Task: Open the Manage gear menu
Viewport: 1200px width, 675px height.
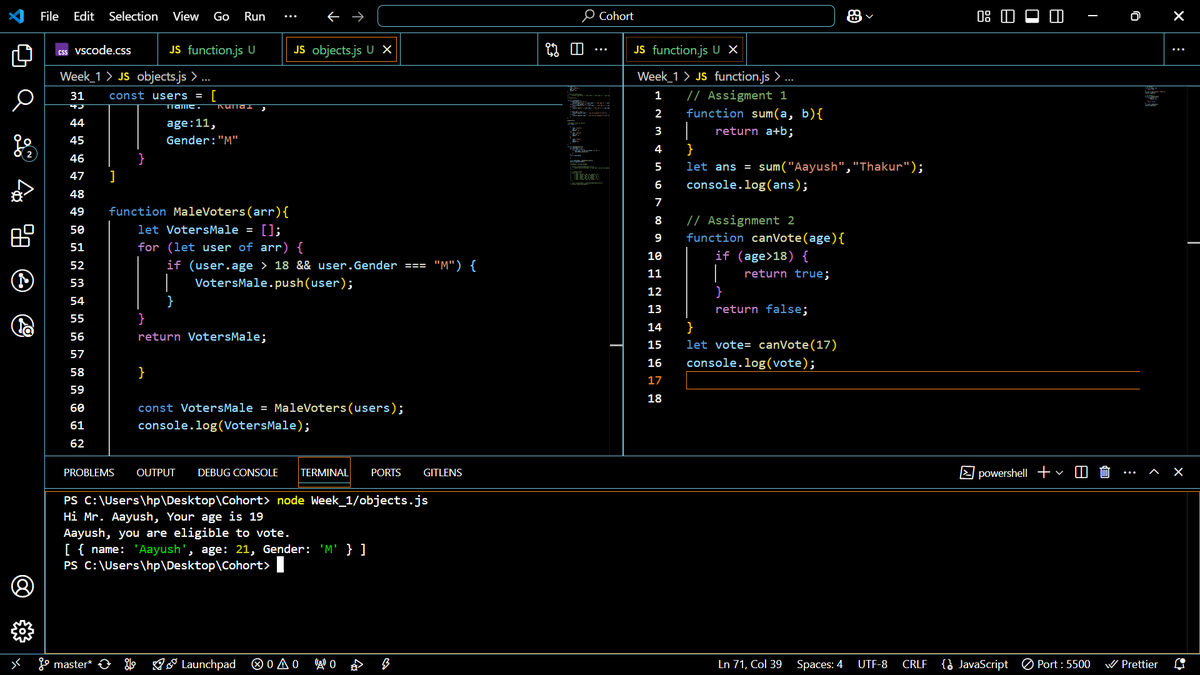Action: [x=22, y=631]
